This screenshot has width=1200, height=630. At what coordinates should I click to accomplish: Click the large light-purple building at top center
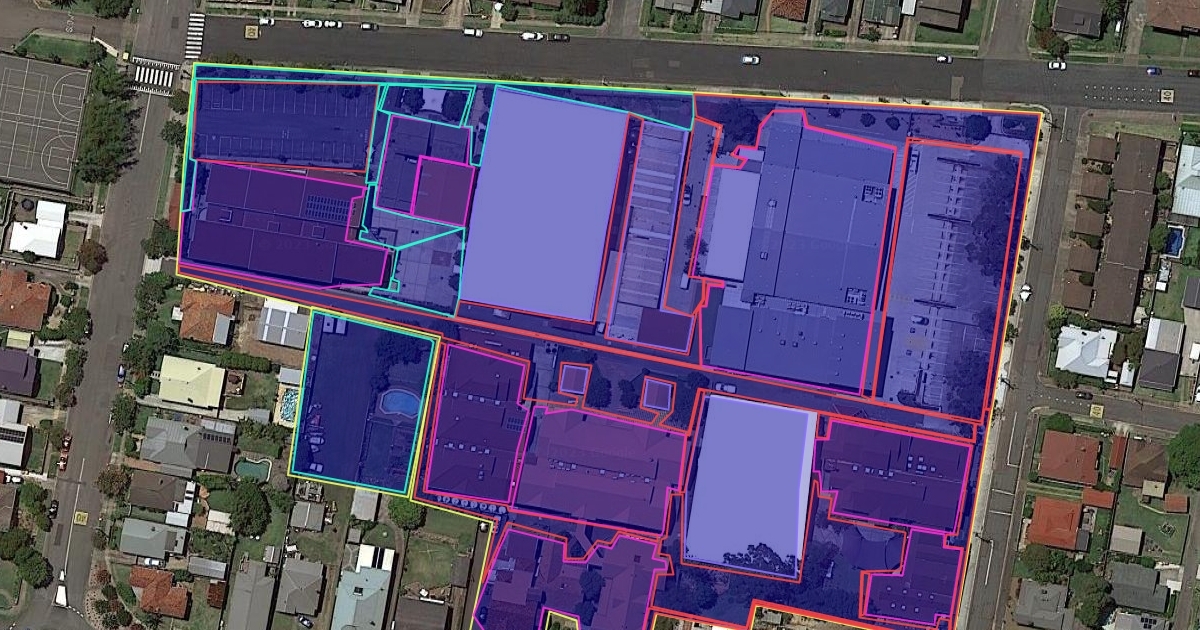pos(545,205)
